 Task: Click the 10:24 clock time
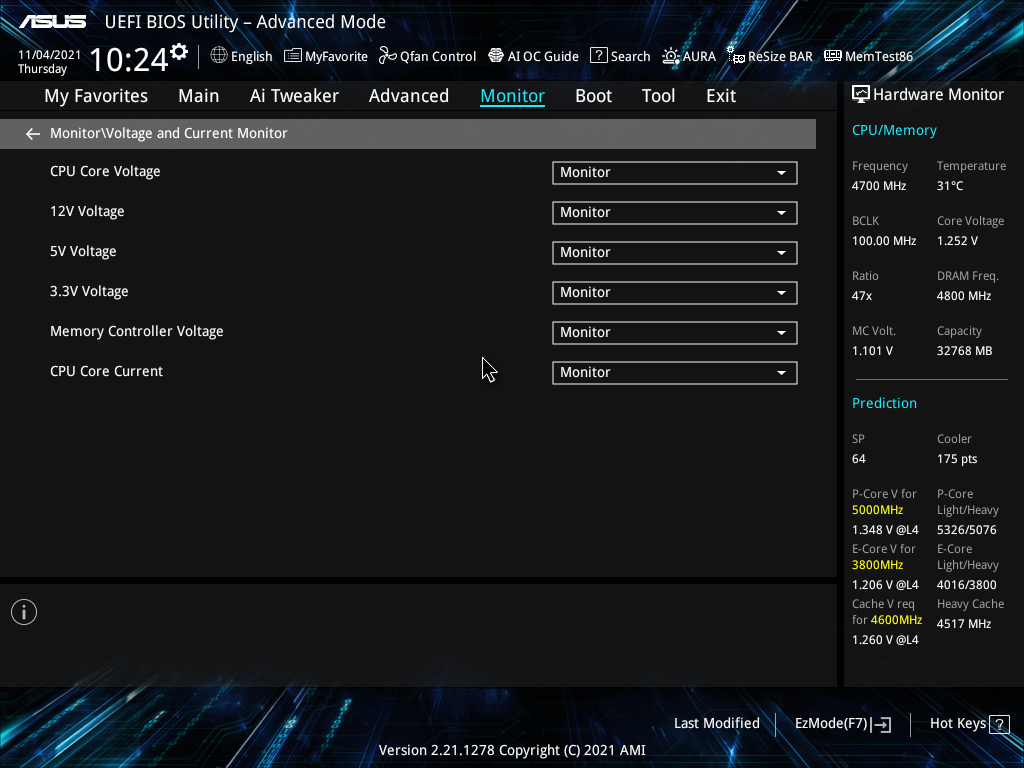(129, 59)
